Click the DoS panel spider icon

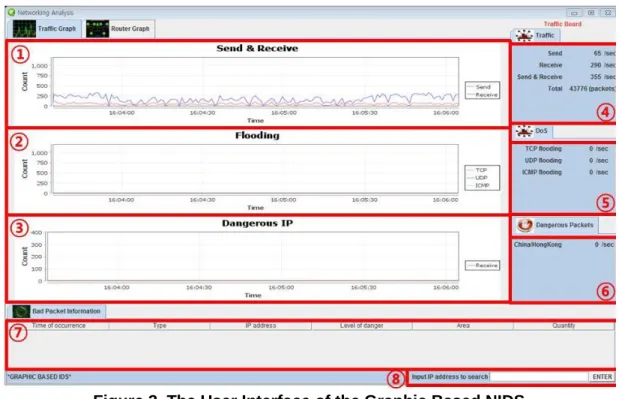(524, 131)
